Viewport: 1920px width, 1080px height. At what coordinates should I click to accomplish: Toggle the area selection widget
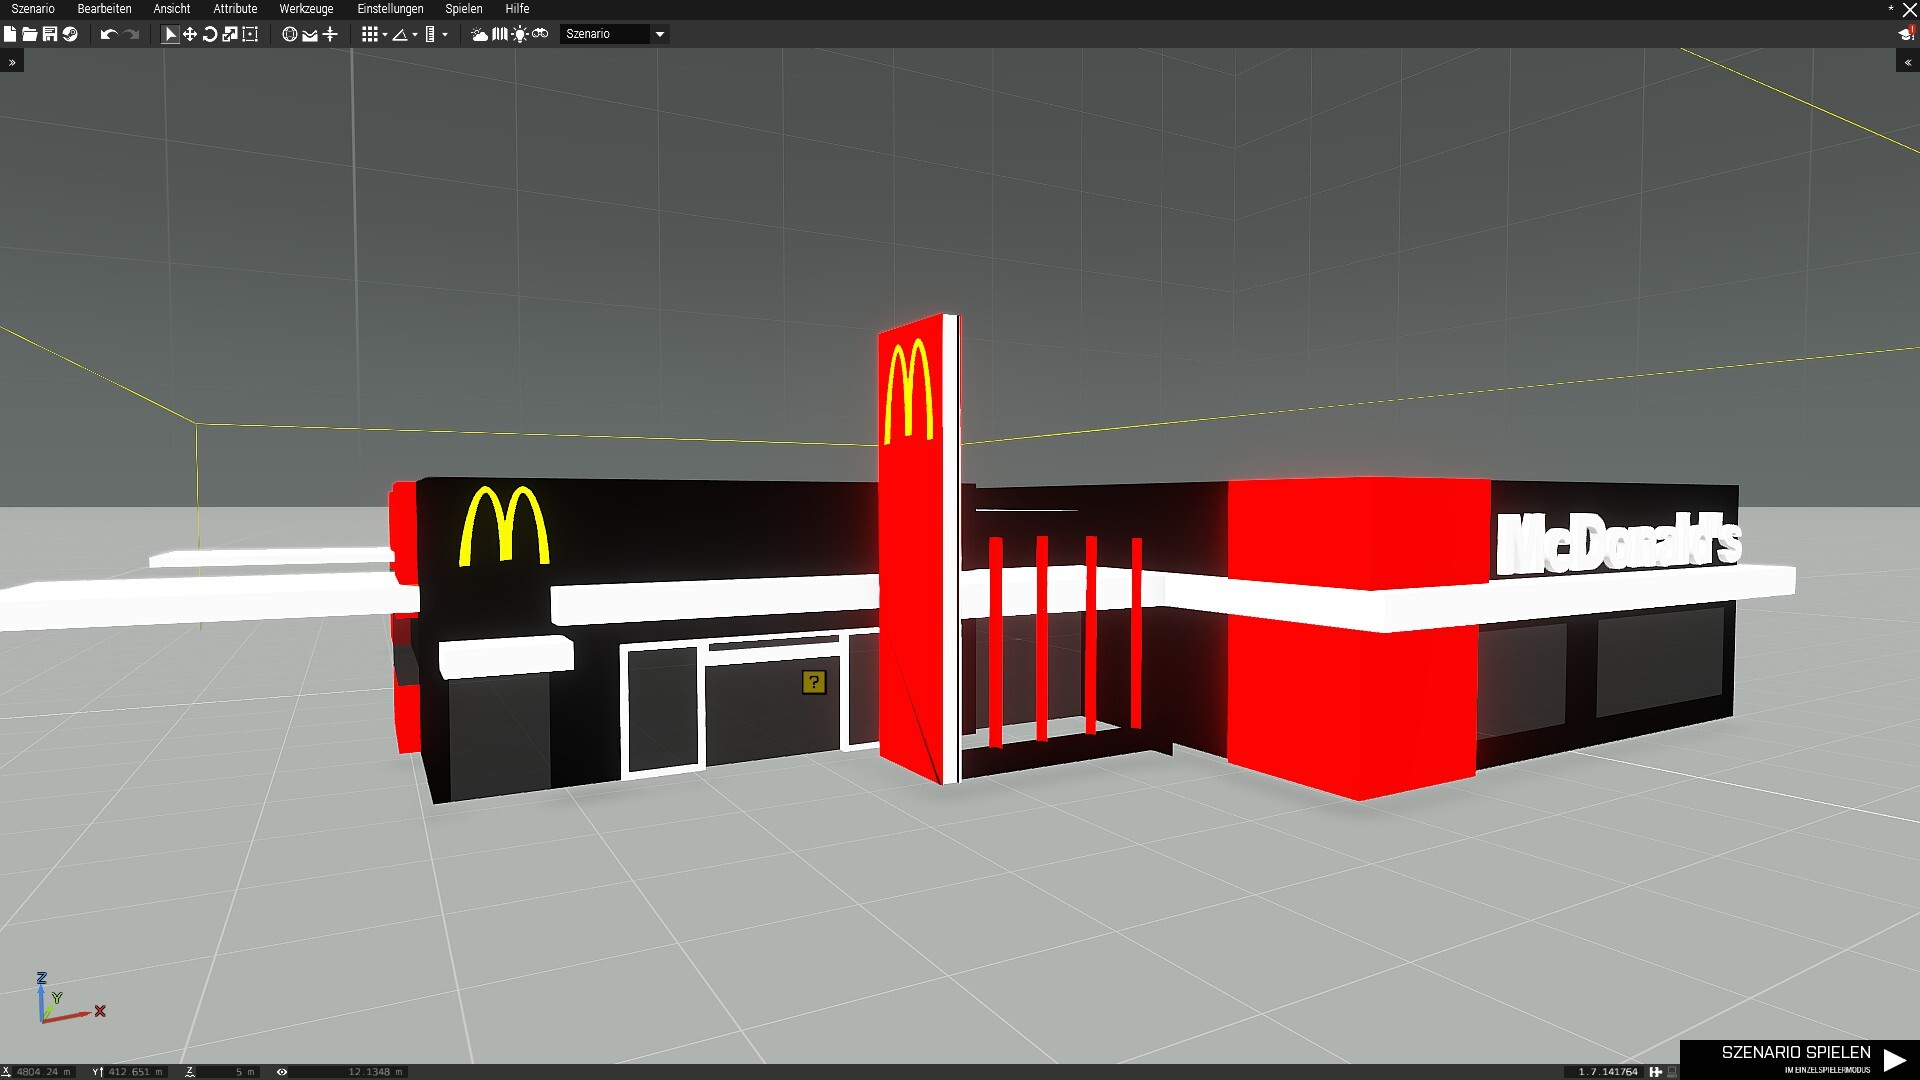(x=250, y=34)
